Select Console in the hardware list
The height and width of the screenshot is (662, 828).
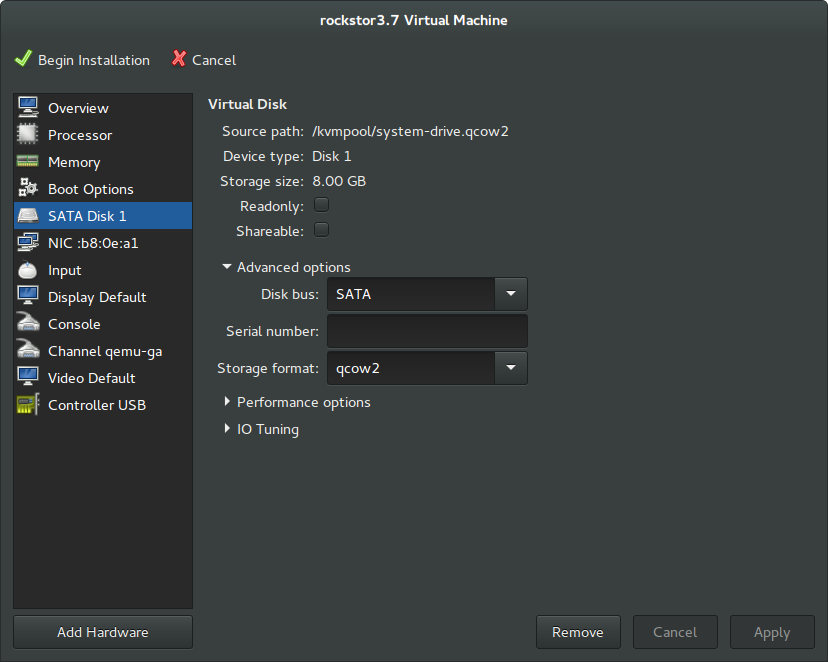pyautogui.click(x=103, y=324)
